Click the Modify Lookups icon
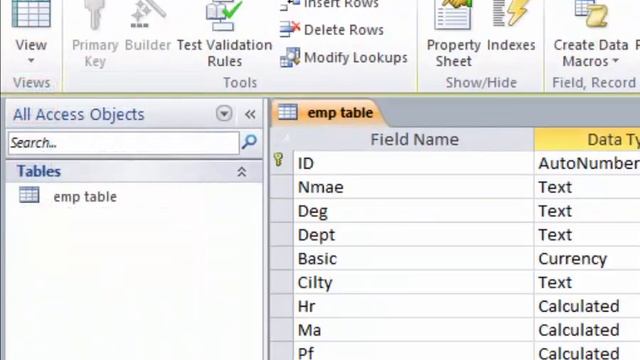Image resolution: width=640 pixels, height=360 pixels. tap(290, 57)
